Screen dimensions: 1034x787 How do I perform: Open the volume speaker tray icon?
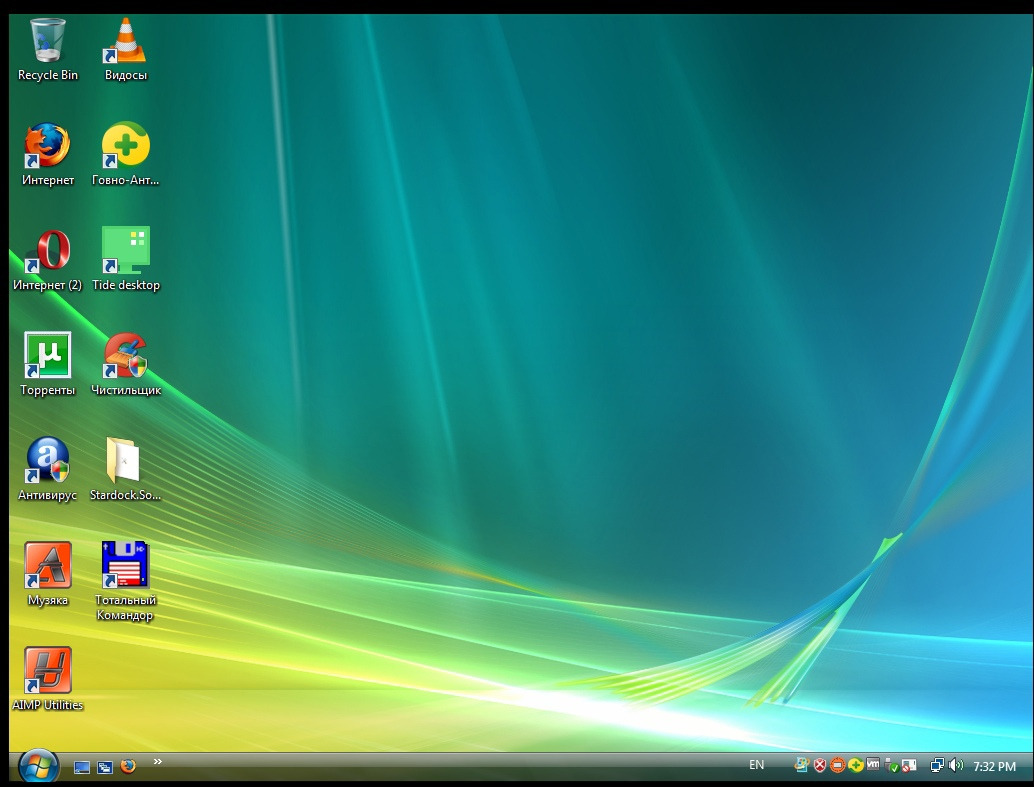(956, 766)
